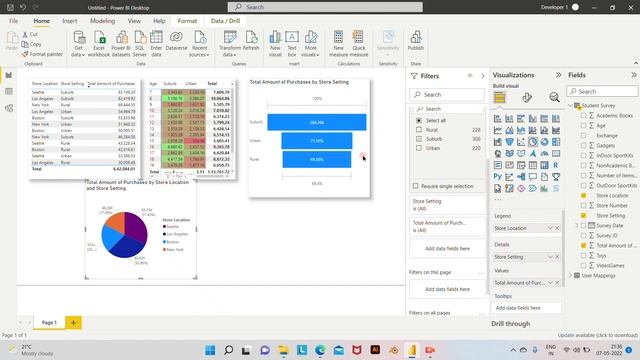Add a New visual

(275, 44)
